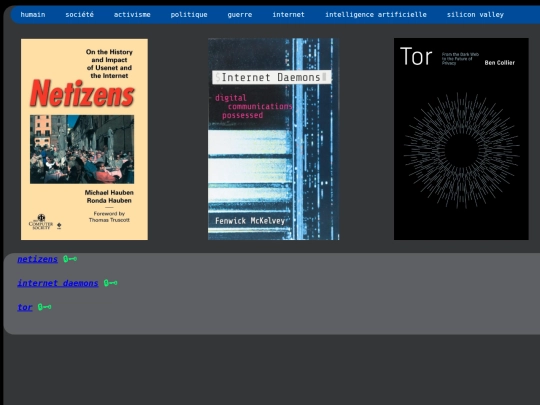Open the tor link

[x=25, y=307]
